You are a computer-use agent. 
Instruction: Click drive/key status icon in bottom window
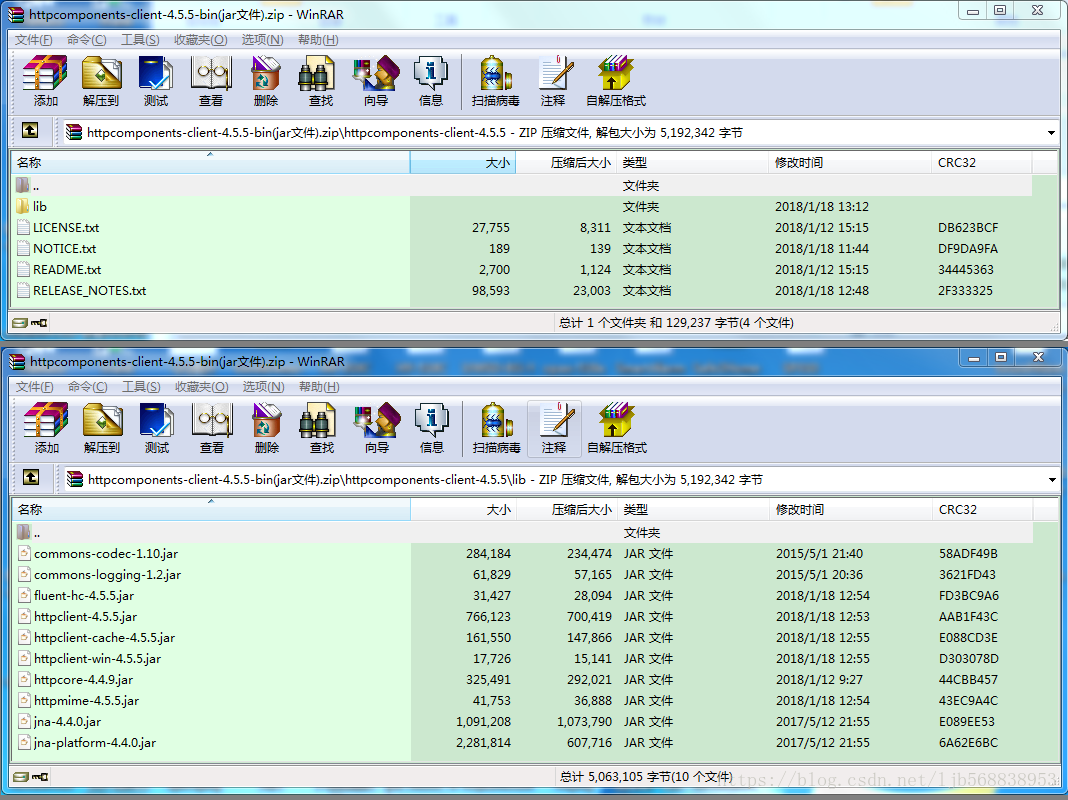tap(31, 776)
